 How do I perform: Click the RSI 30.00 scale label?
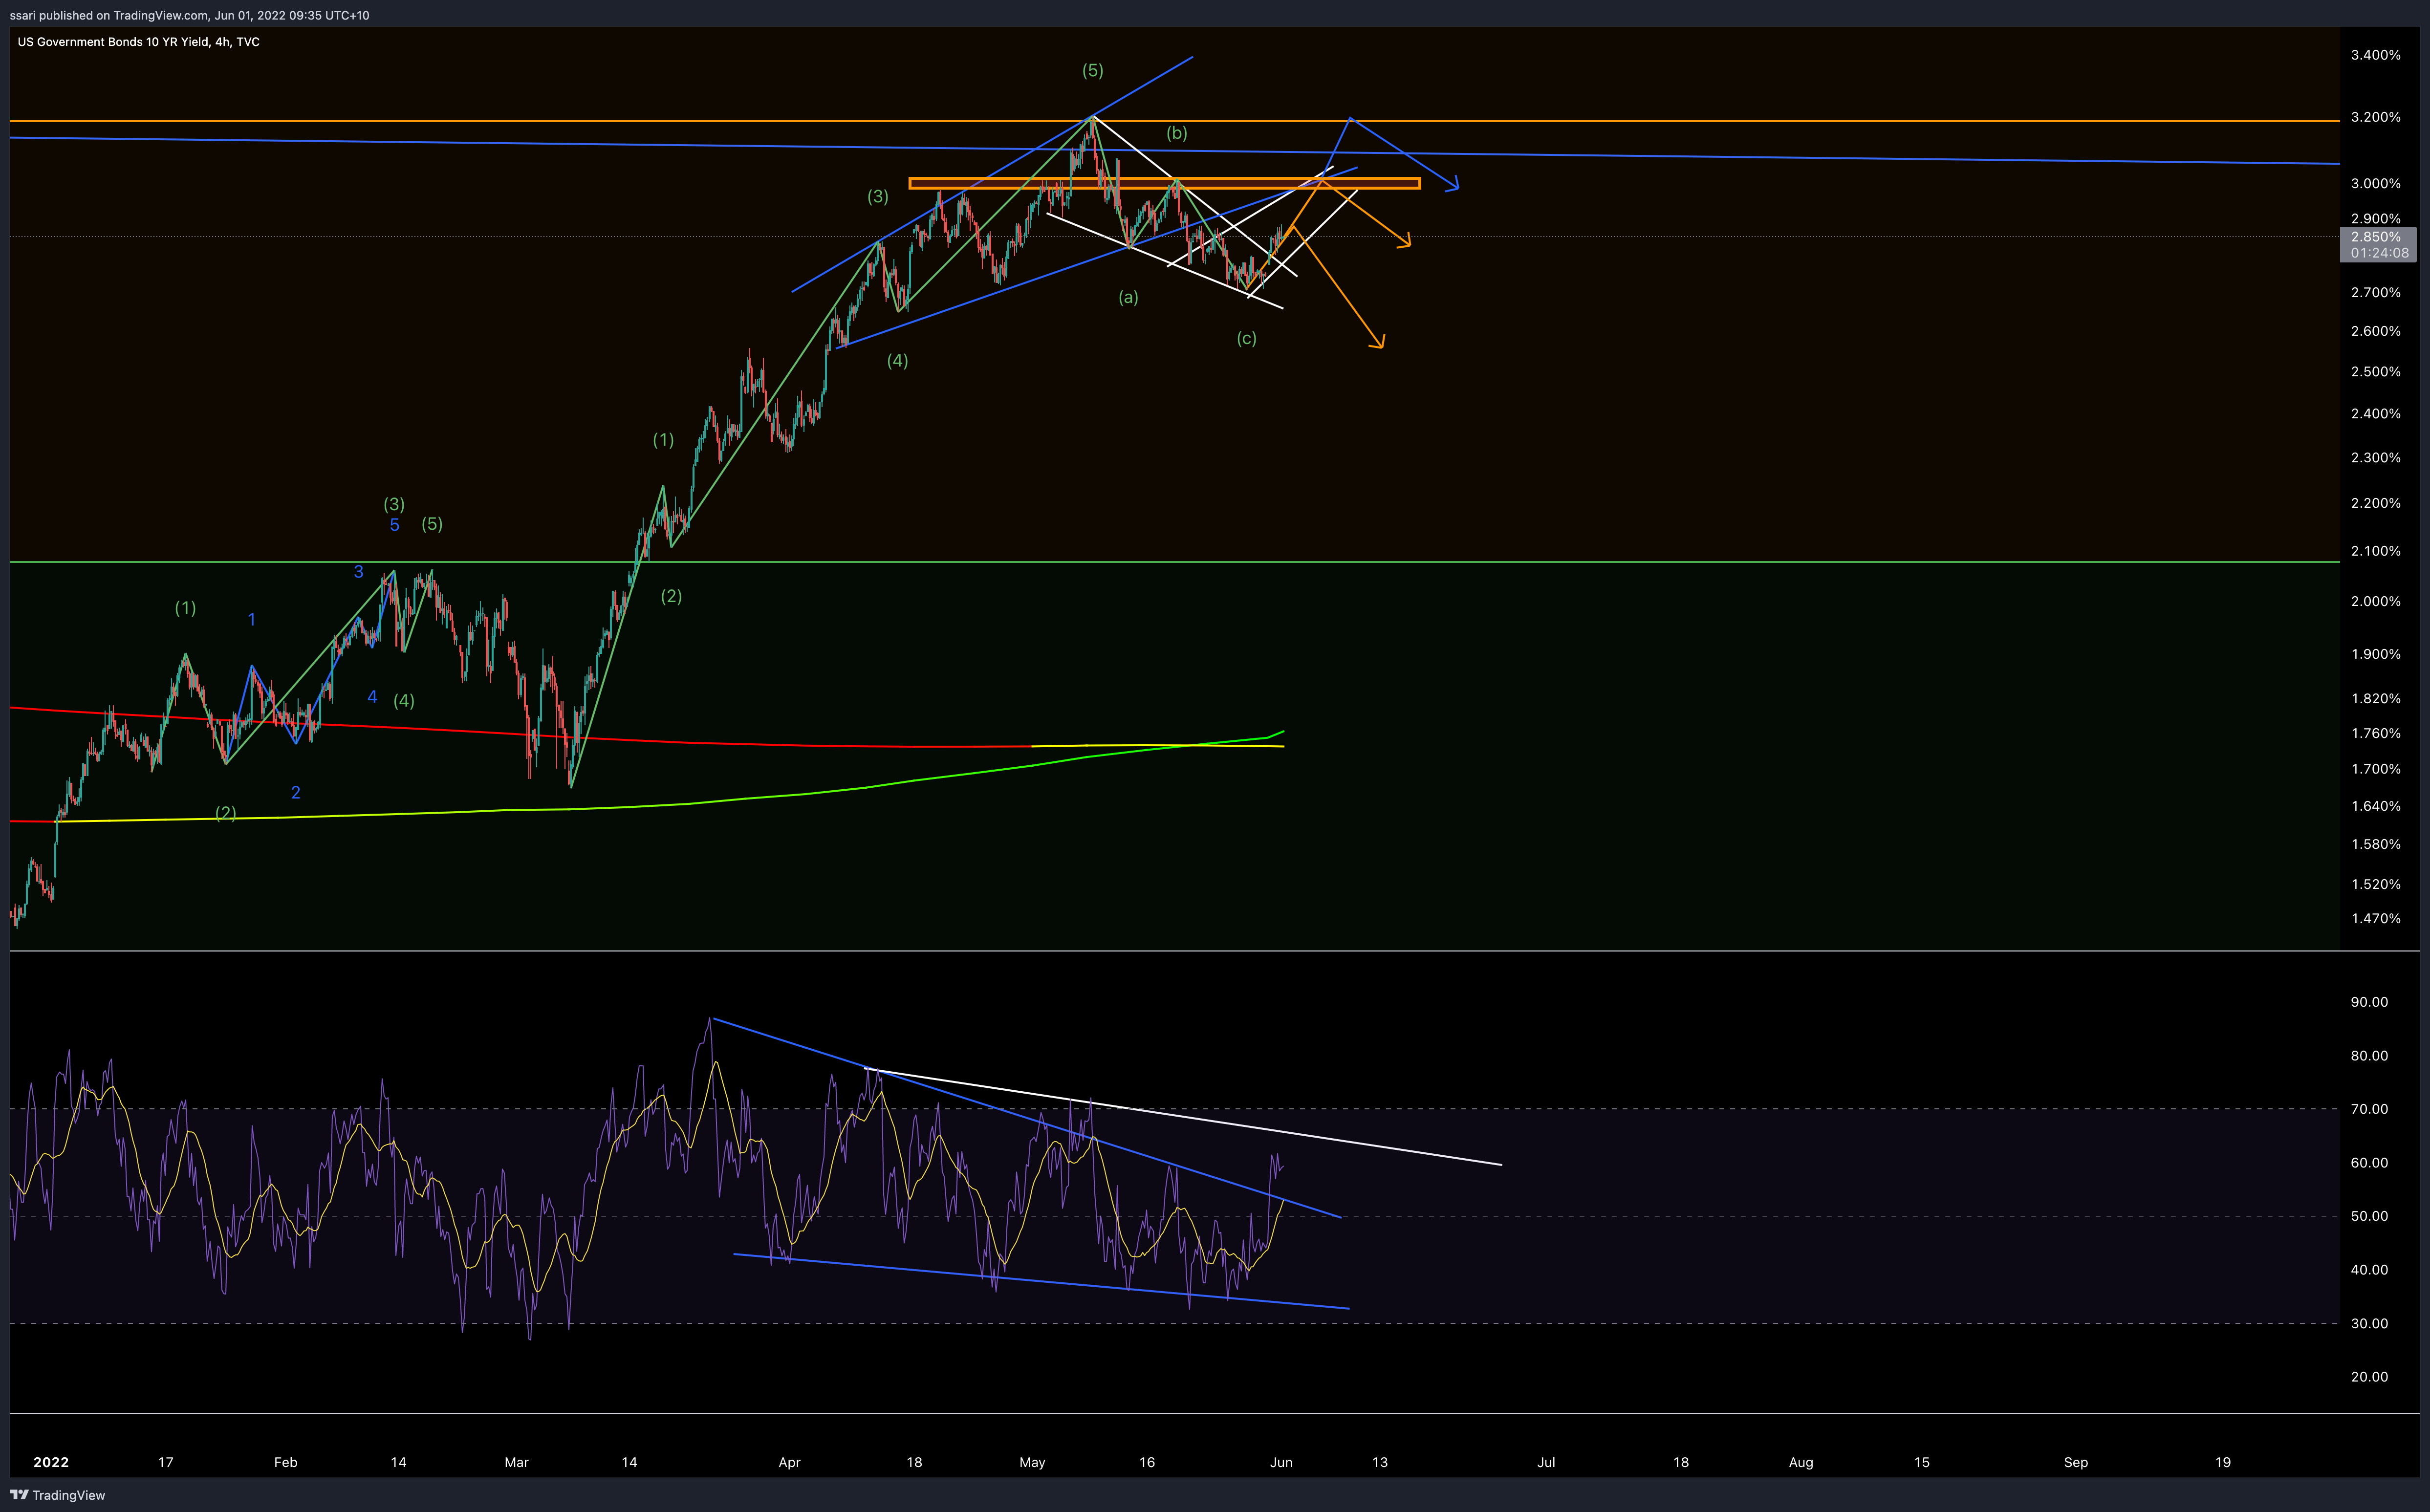pyautogui.click(x=2369, y=1323)
